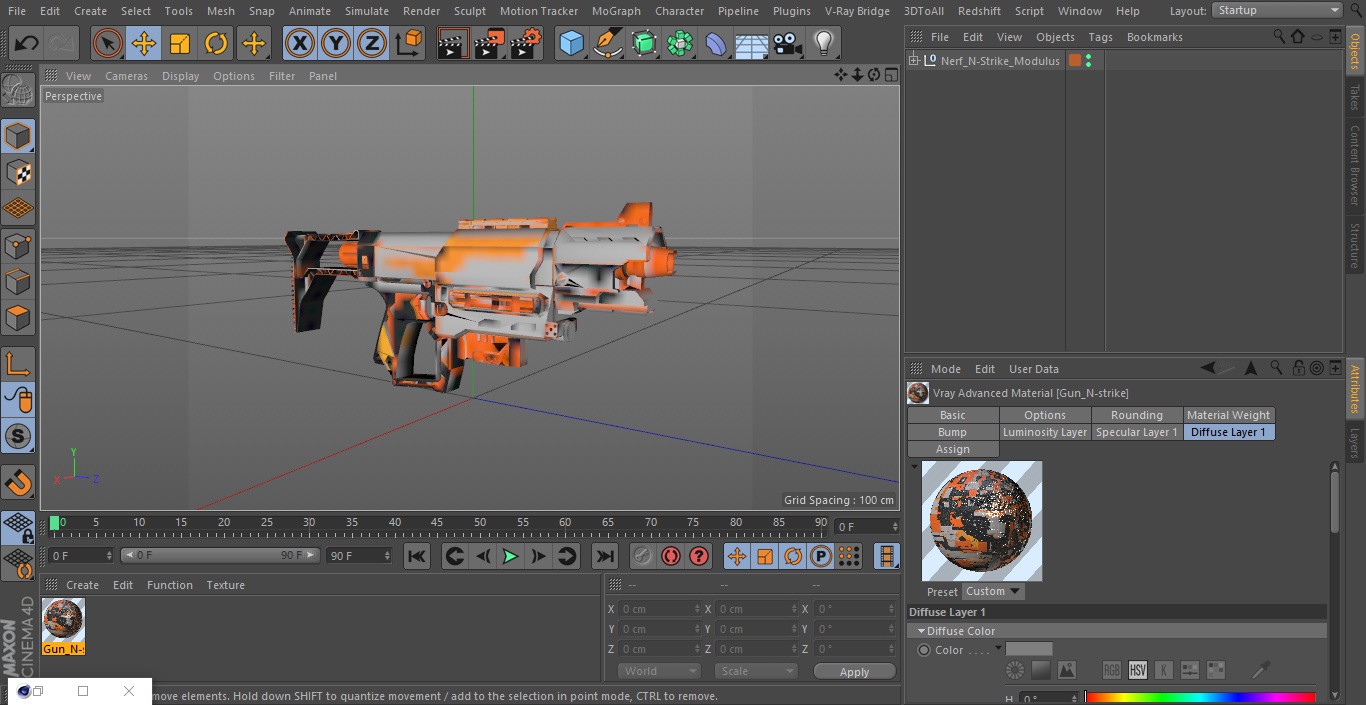
Task: Toggle Z axis lock
Action: (x=372, y=43)
